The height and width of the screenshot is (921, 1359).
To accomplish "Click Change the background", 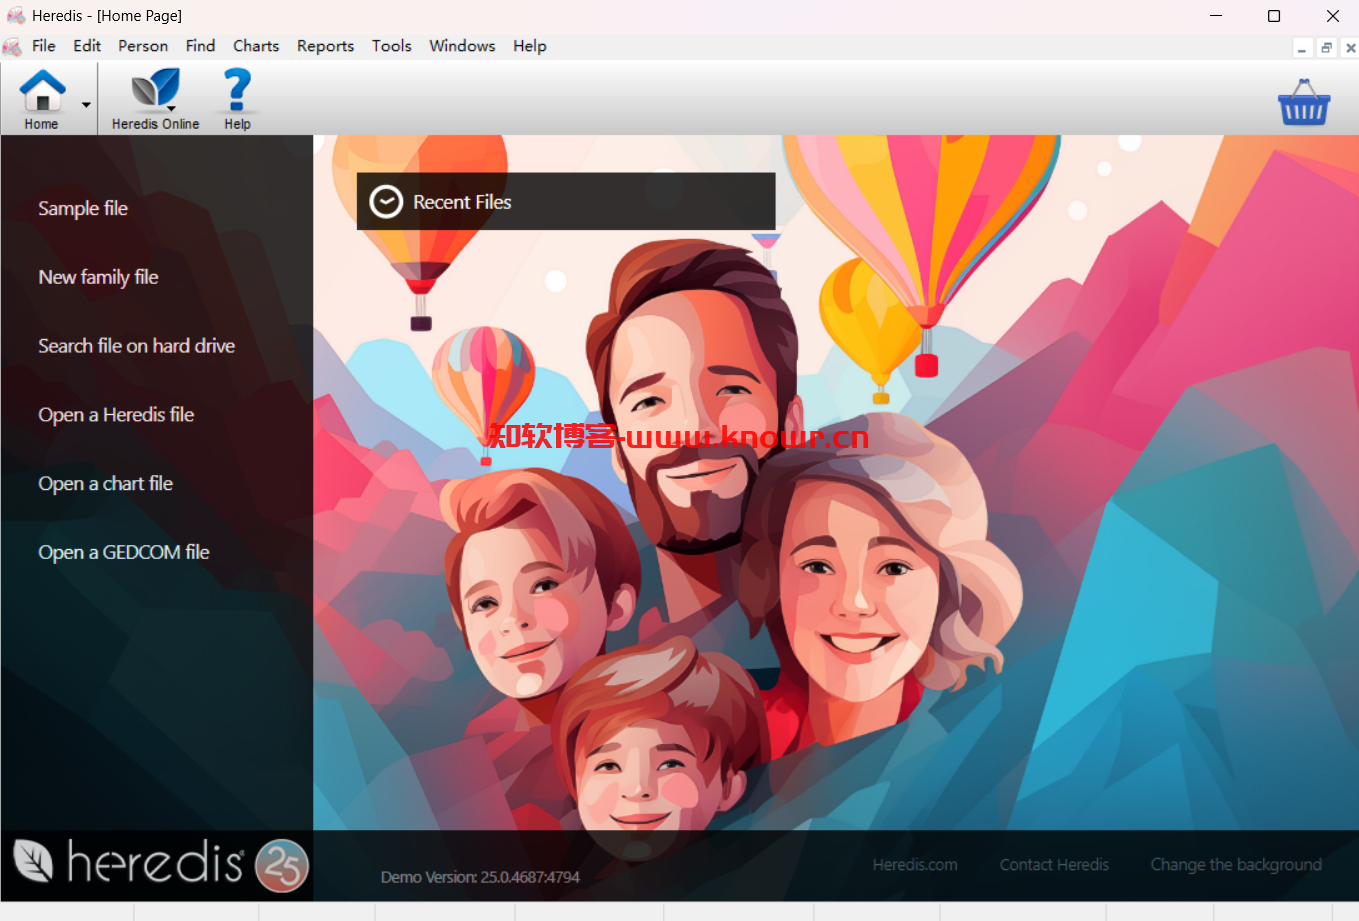I will 1236,865.
